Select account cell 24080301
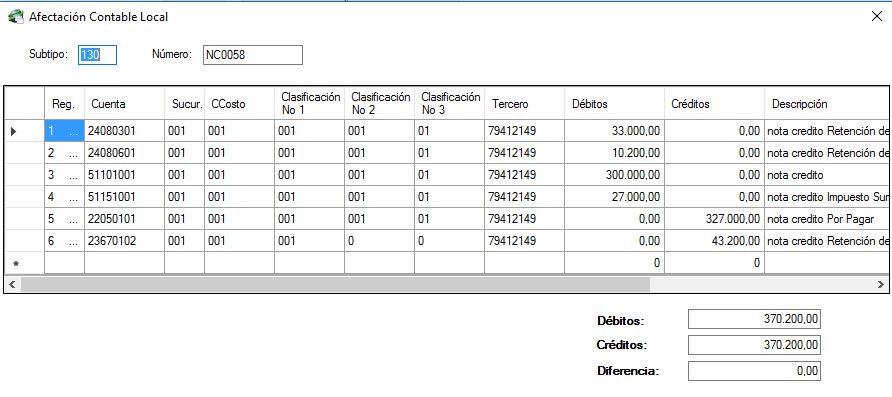This screenshot has height=397, width=892. (x=124, y=131)
